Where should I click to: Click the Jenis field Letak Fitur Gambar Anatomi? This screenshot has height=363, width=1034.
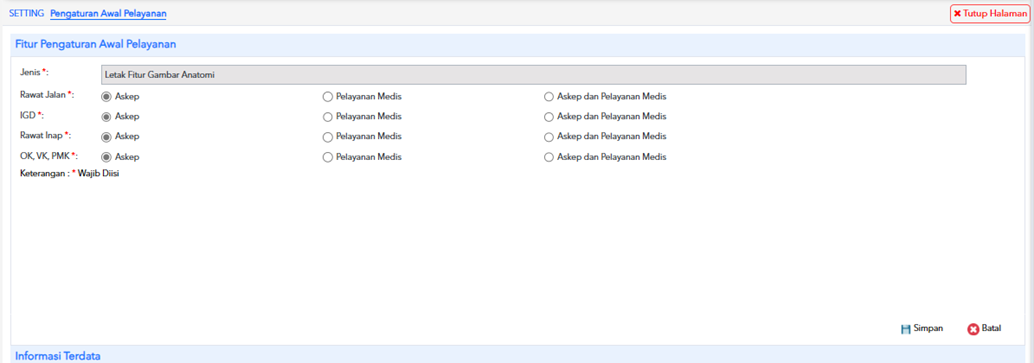533,75
